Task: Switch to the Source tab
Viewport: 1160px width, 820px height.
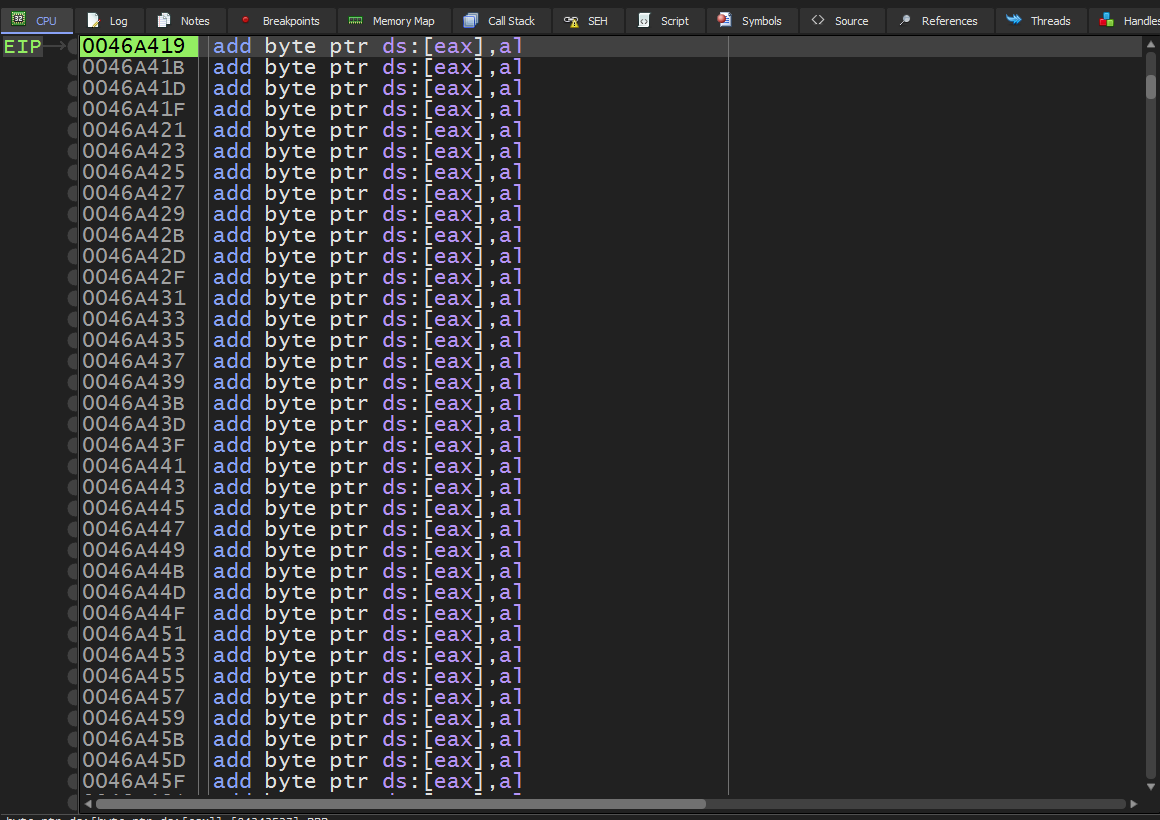Action: pyautogui.click(x=839, y=20)
